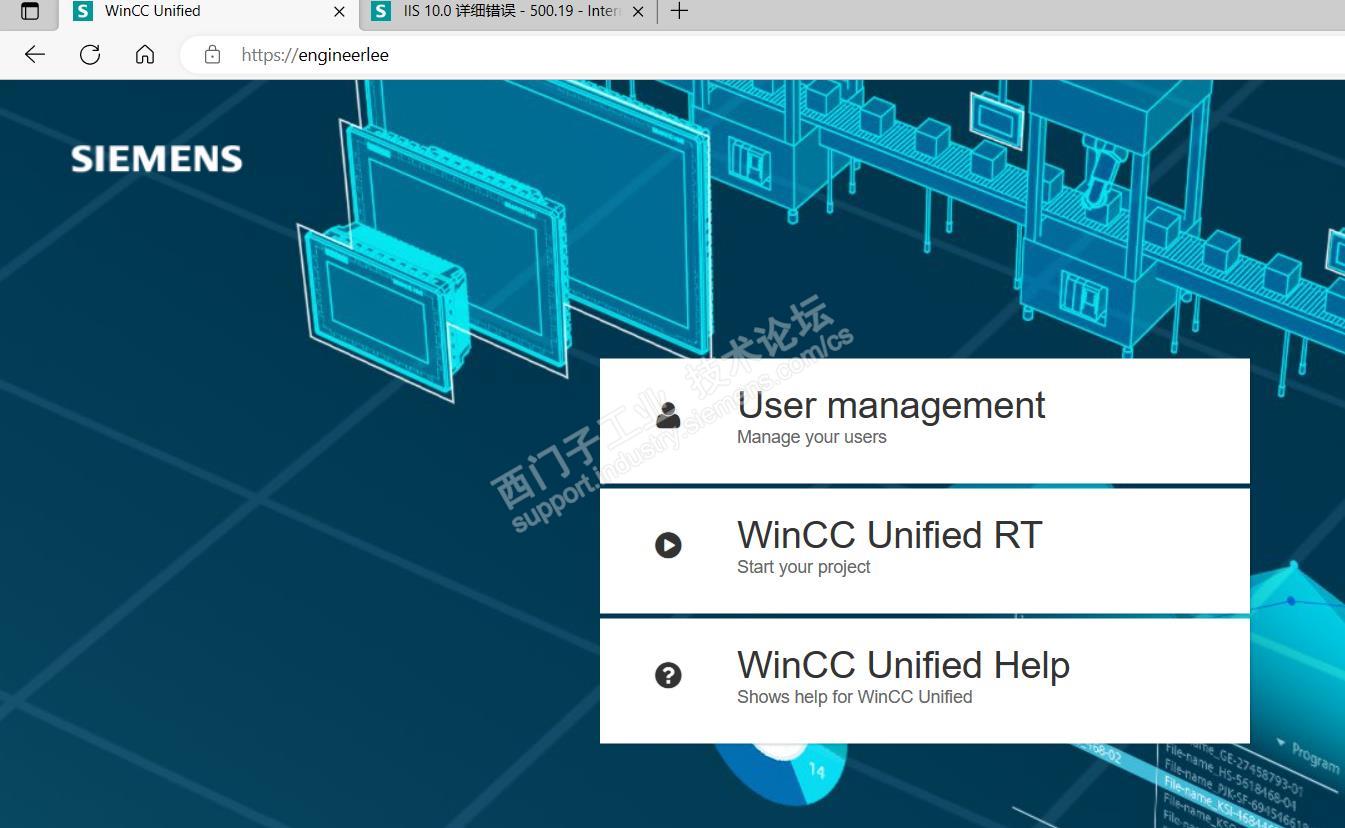Viewport: 1345px width, 828px height.
Task: View site security information lock icon
Action: click(212, 55)
